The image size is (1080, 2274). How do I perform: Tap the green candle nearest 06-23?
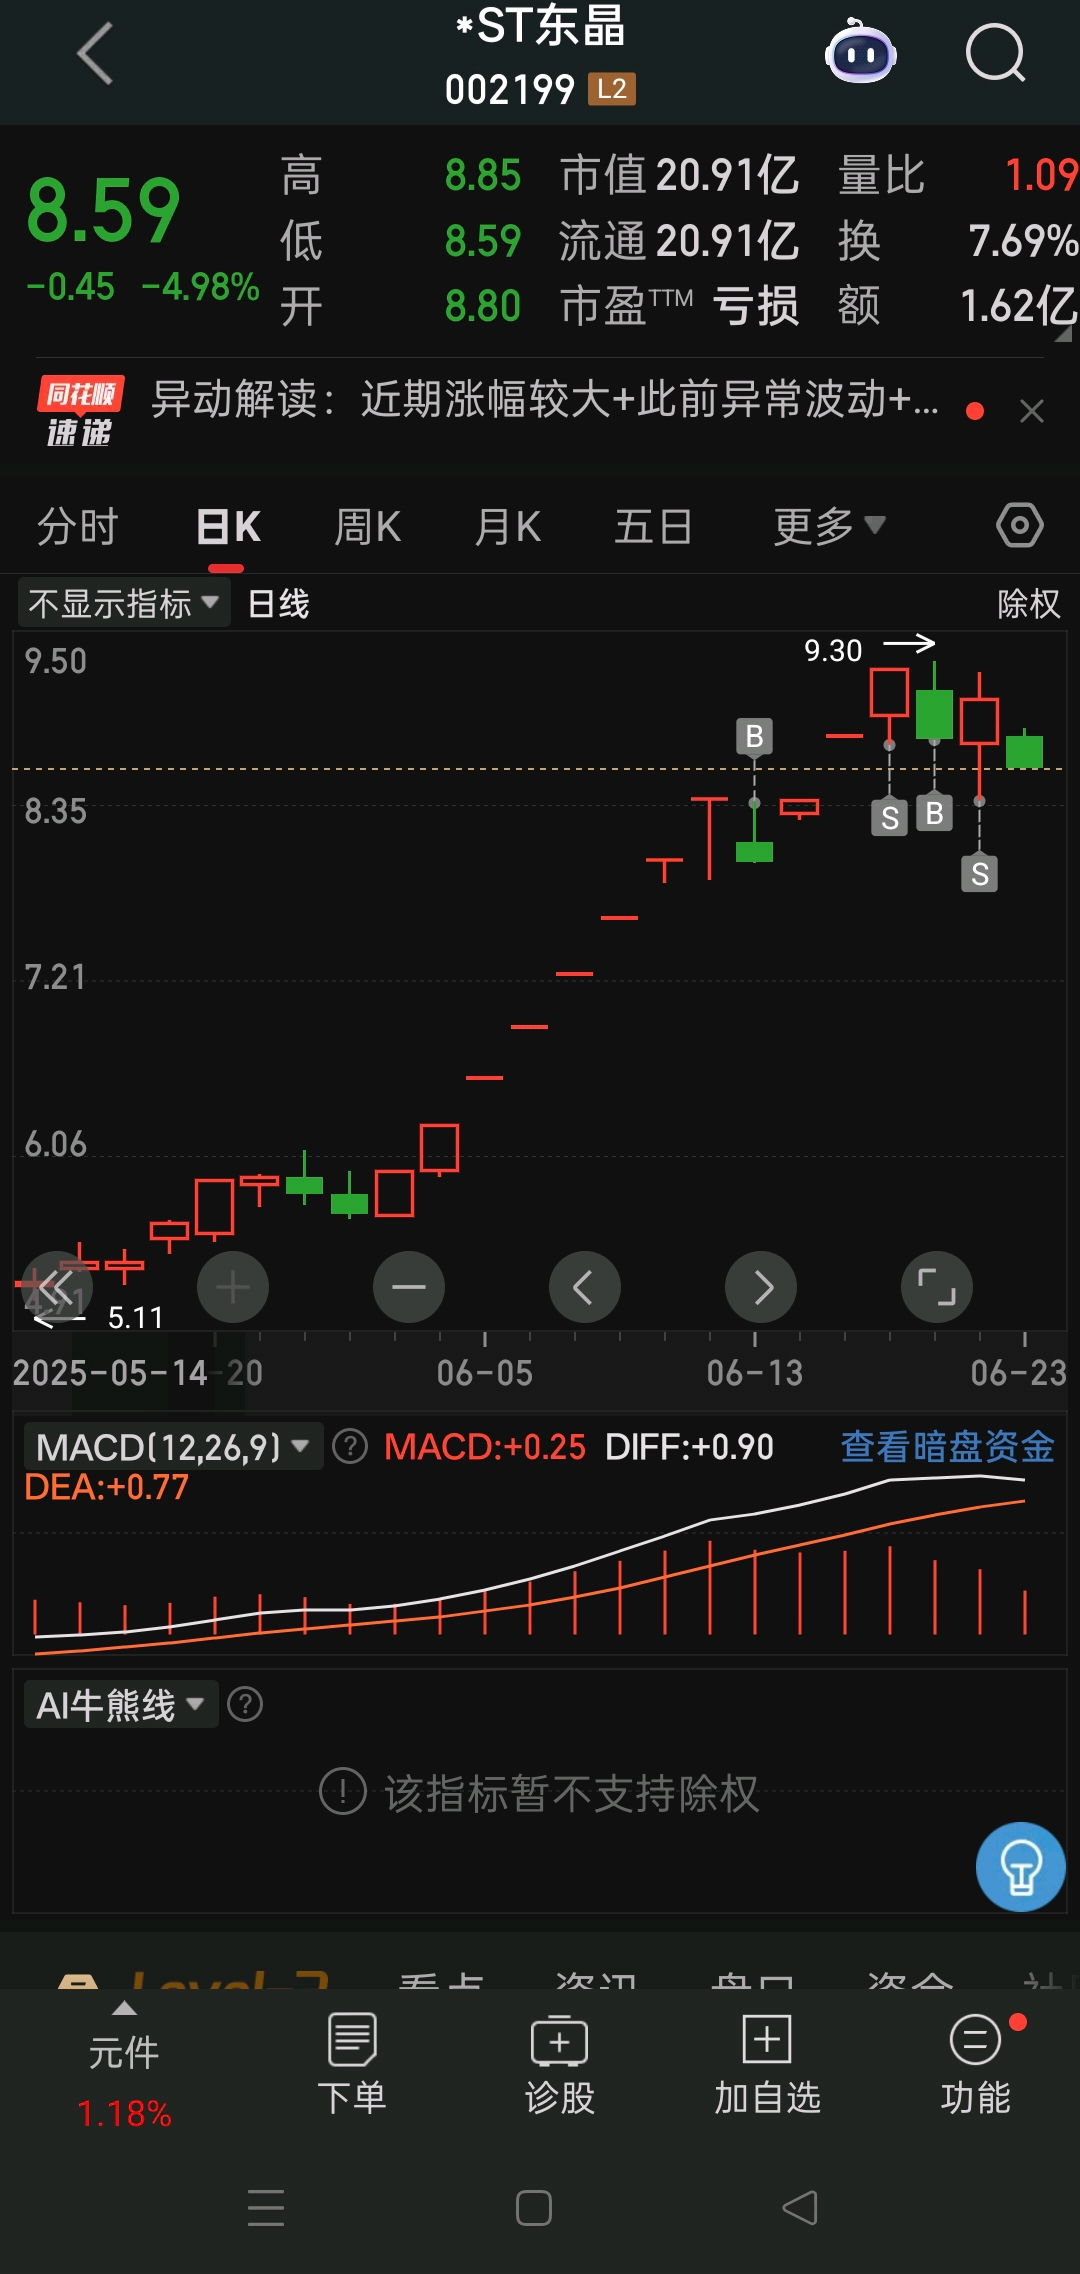tap(1025, 750)
